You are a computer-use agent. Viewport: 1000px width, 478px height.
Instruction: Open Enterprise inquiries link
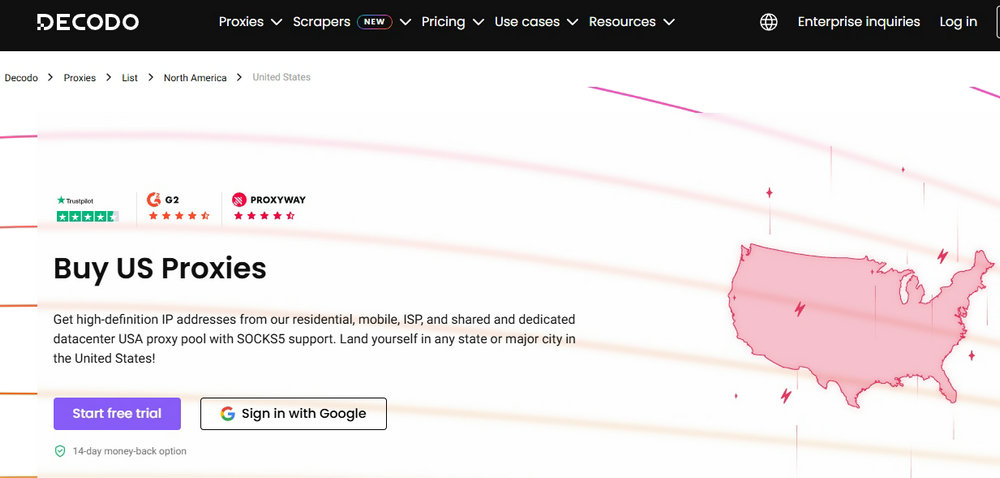pyautogui.click(x=858, y=22)
